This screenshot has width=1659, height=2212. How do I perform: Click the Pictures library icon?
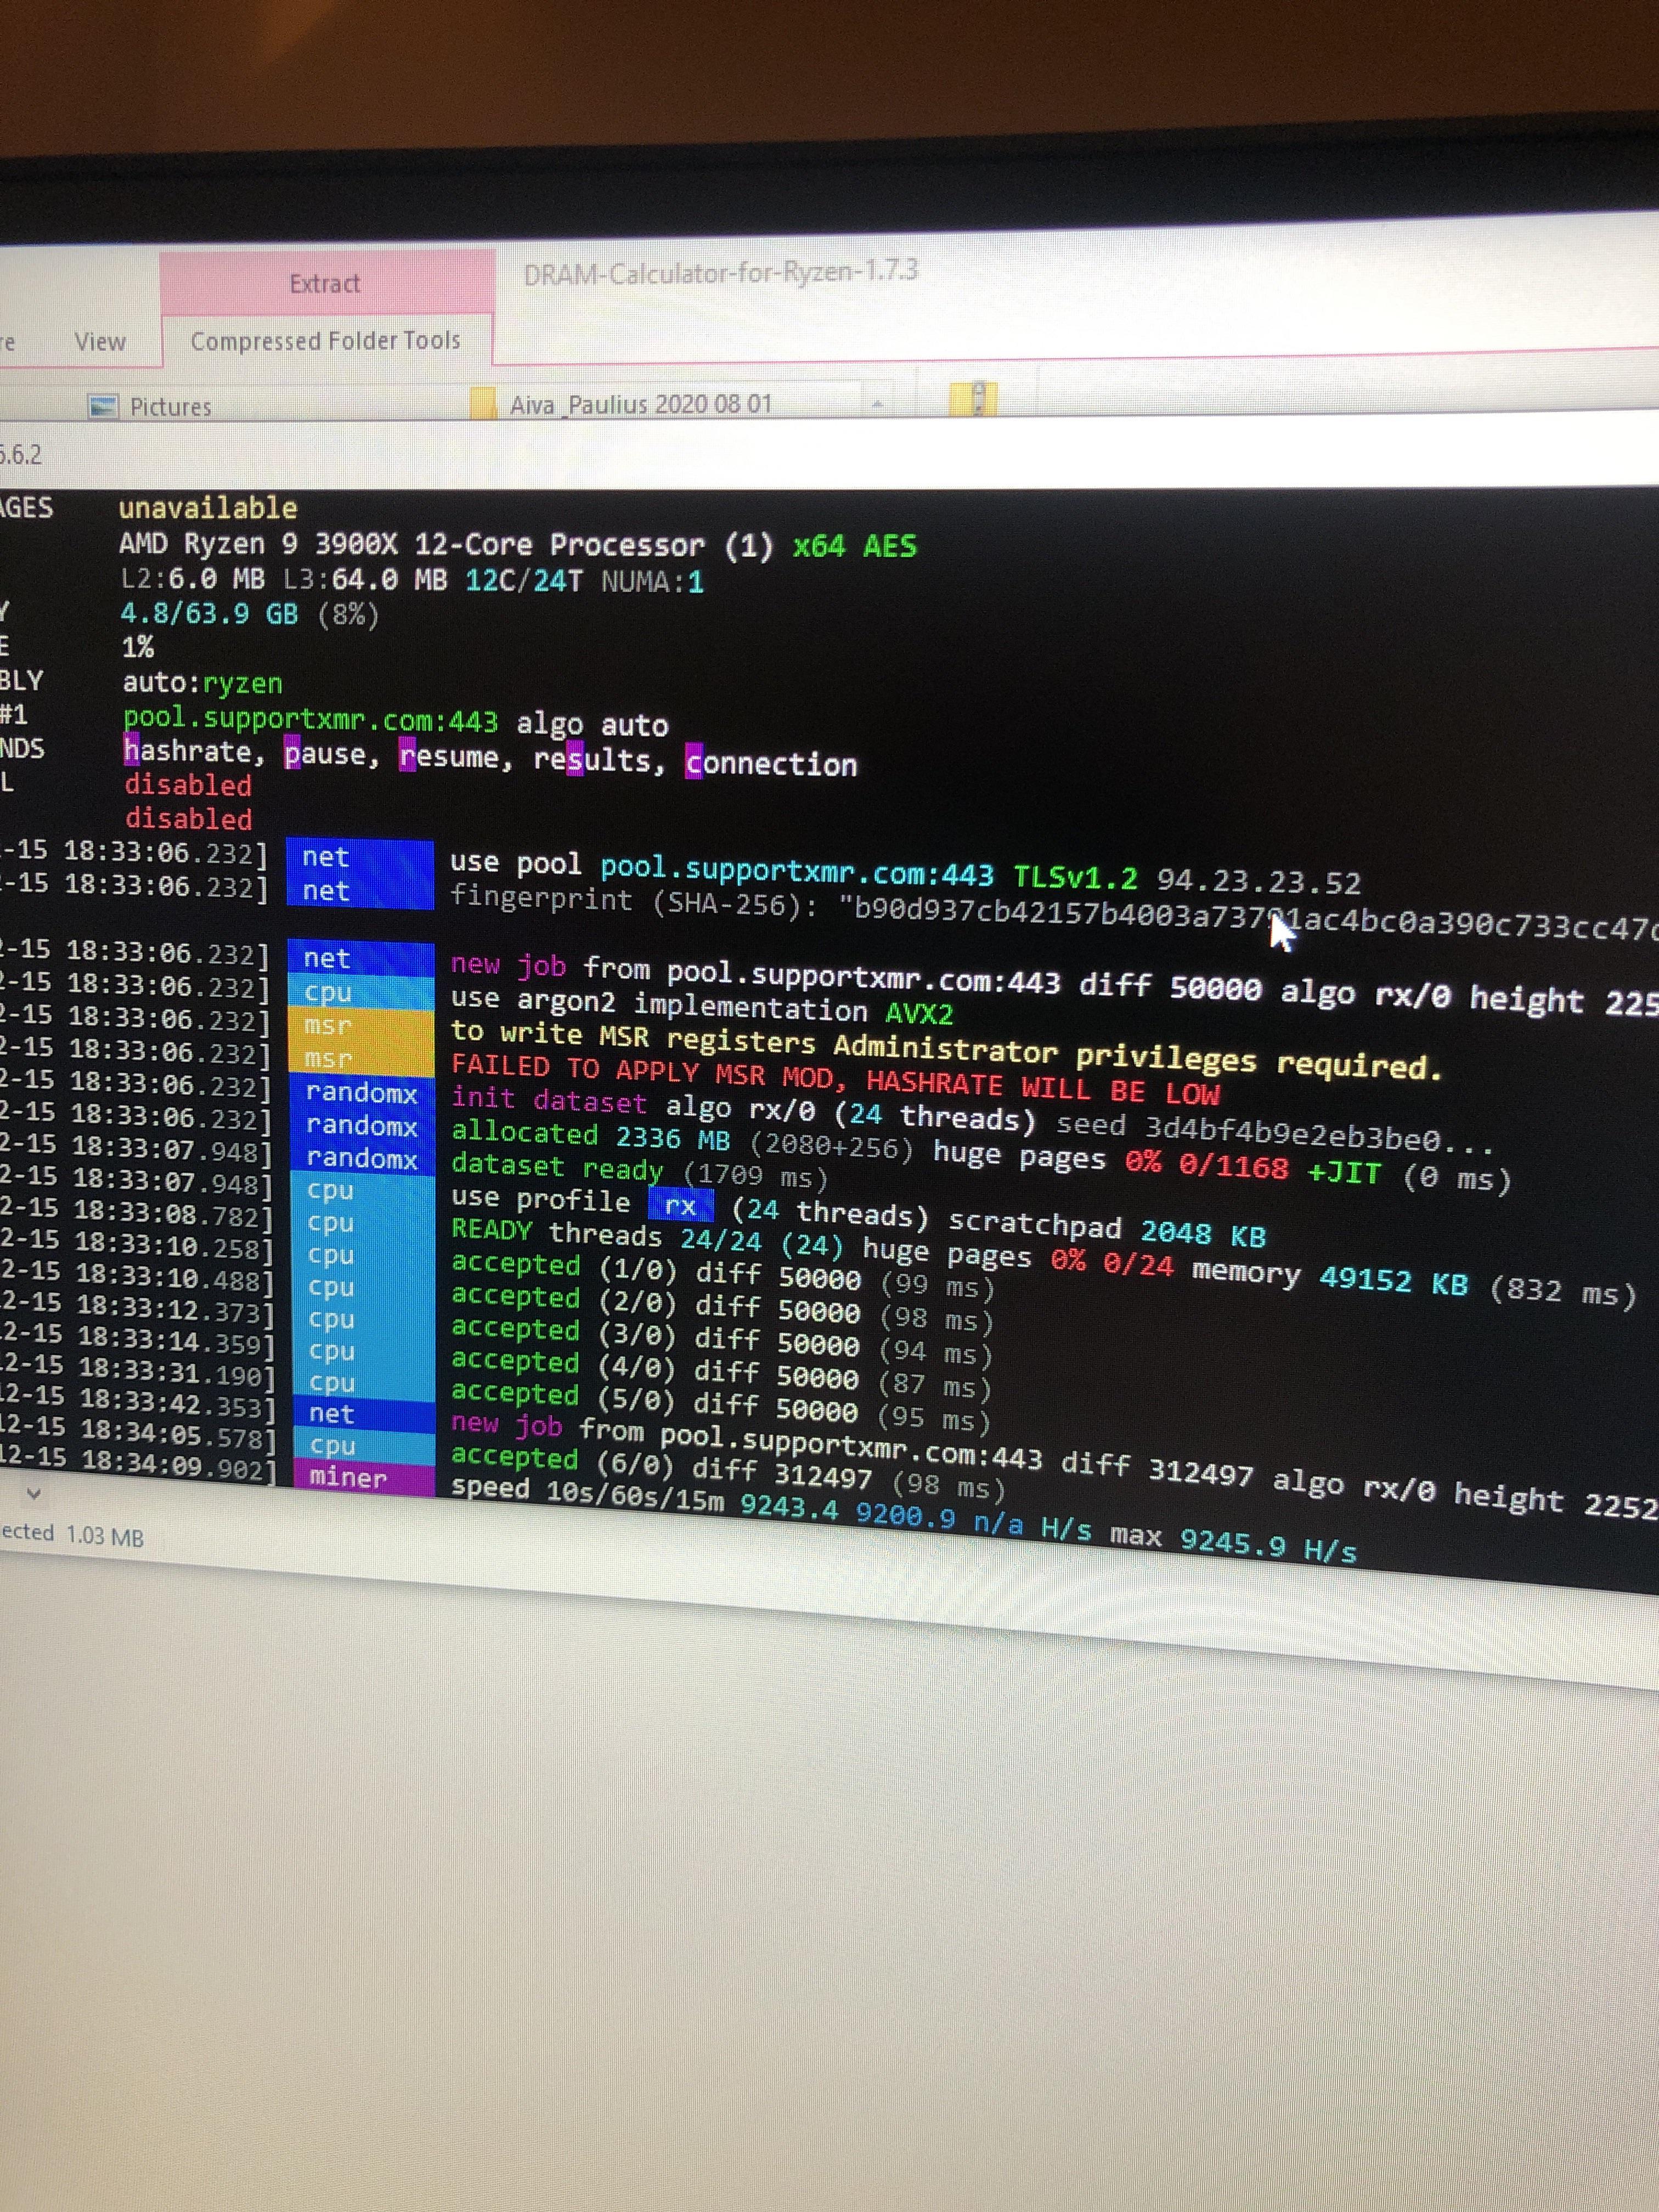pyautogui.click(x=103, y=406)
